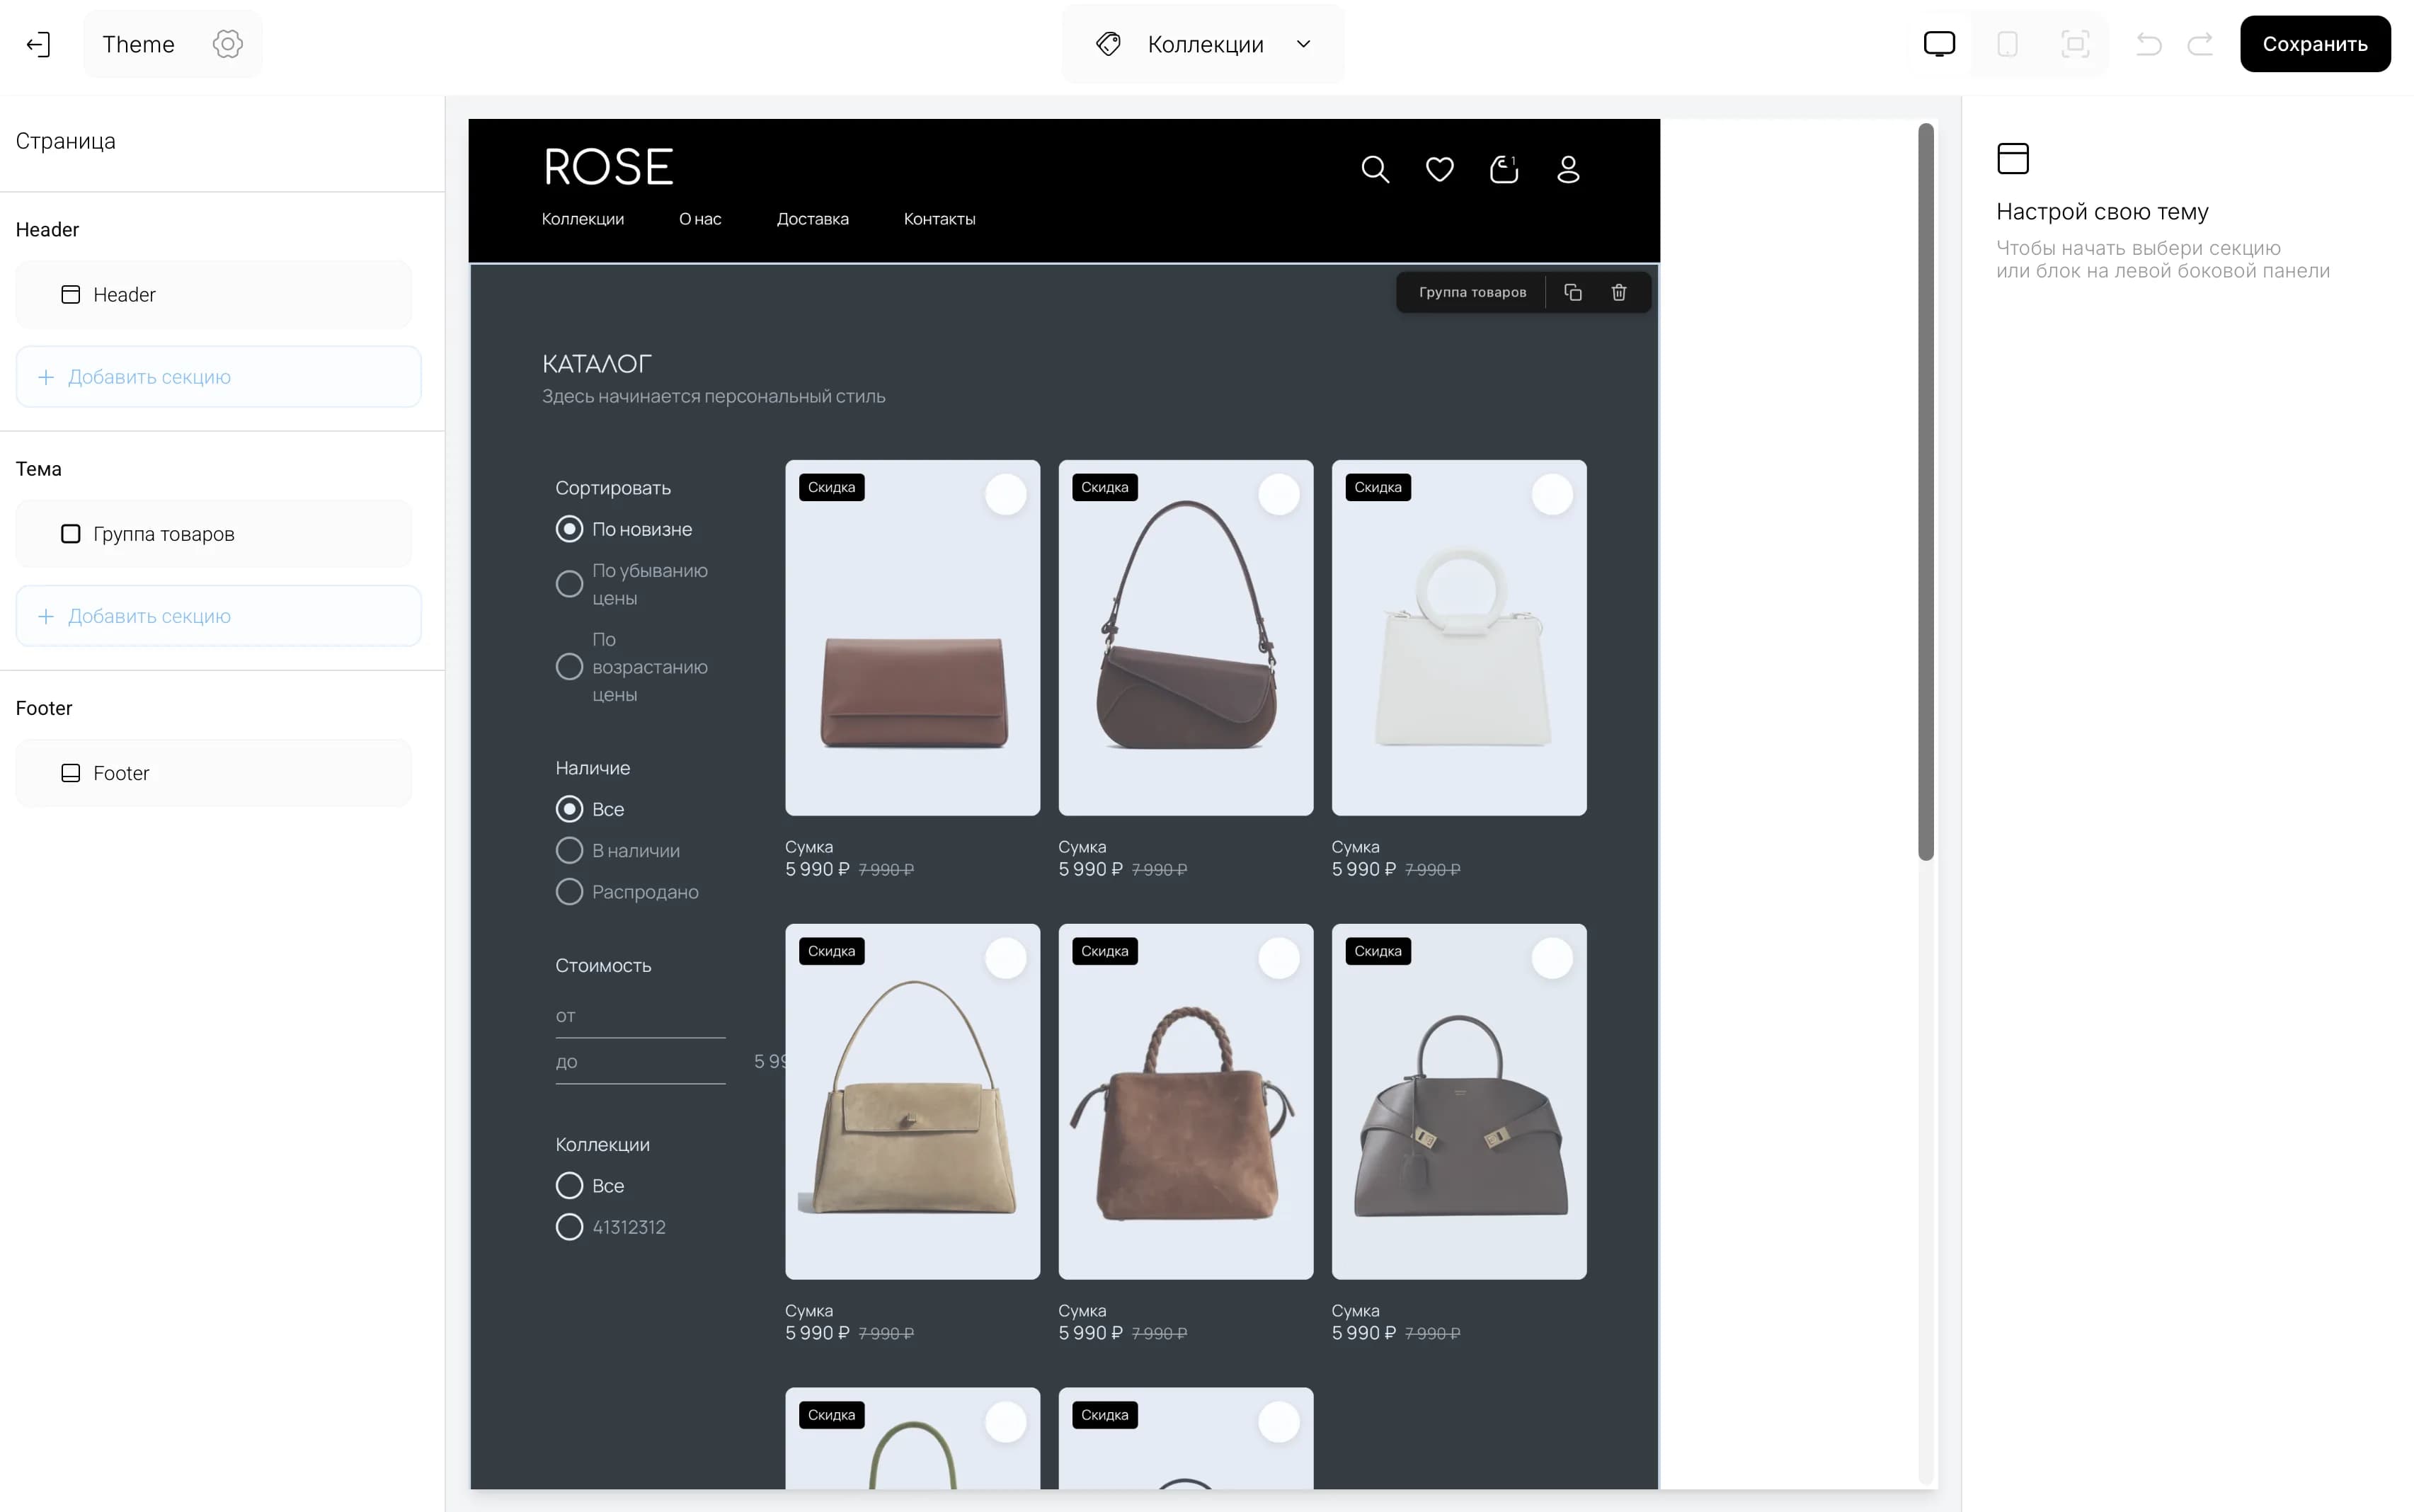
Task: Switch to mobile preview mode
Action: 2007,44
